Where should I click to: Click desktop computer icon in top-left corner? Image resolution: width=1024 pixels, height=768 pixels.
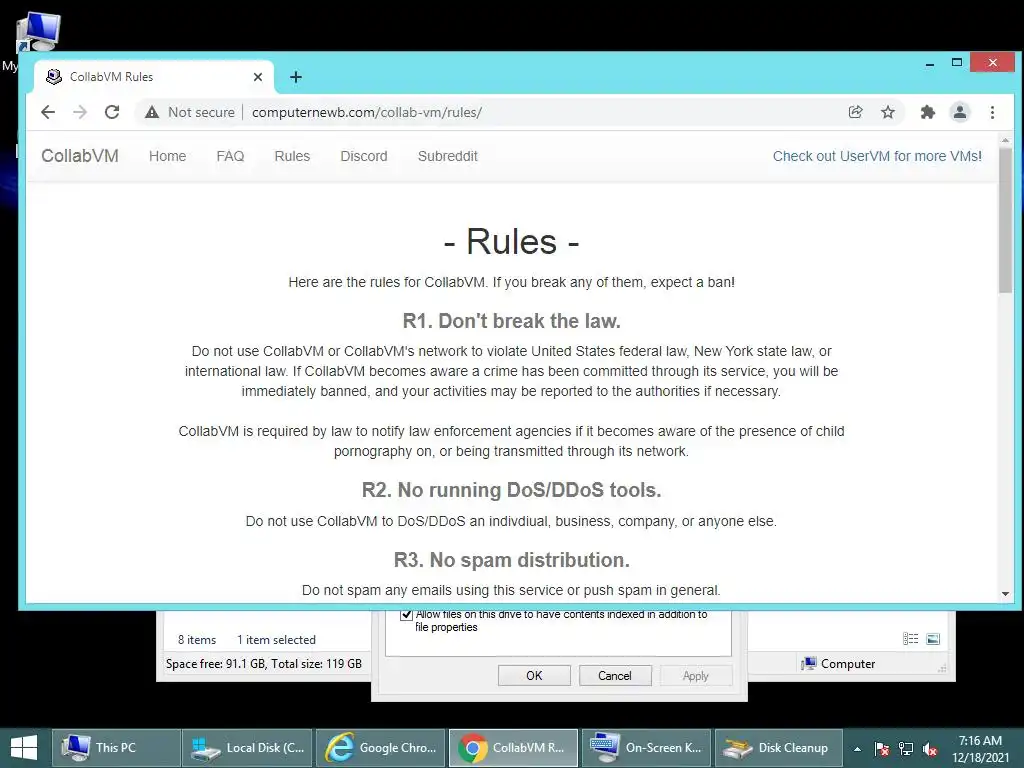click(38, 31)
